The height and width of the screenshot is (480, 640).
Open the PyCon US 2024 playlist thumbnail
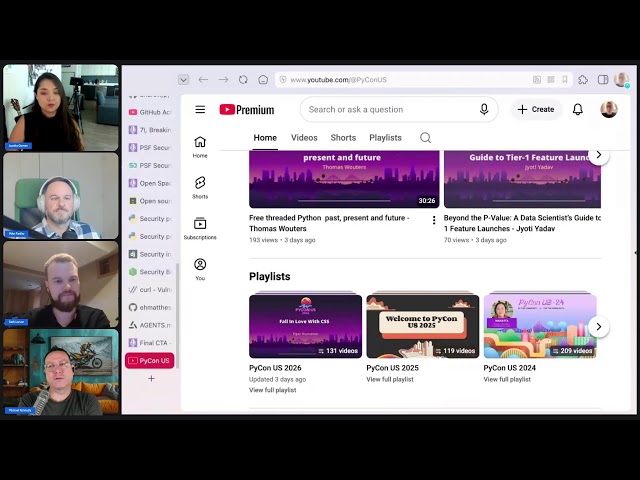(540, 325)
